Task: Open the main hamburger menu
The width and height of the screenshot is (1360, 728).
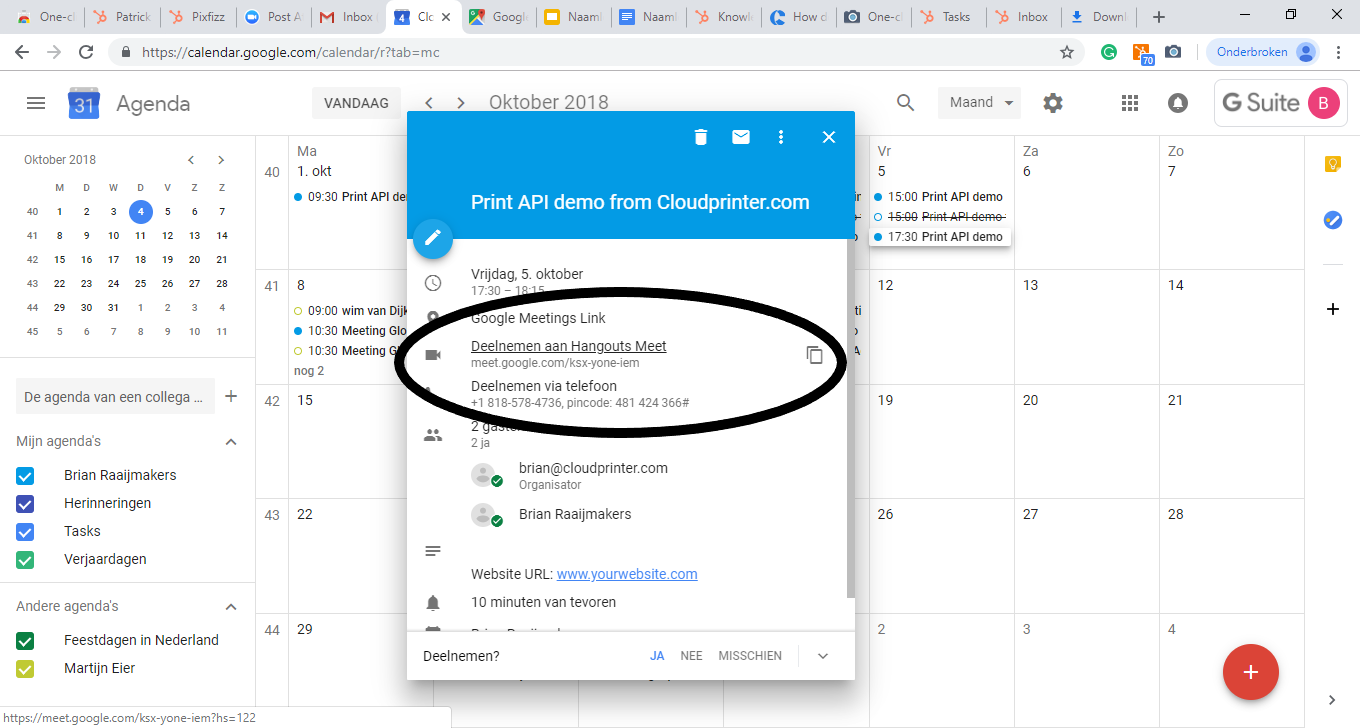Action: click(x=36, y=103)
